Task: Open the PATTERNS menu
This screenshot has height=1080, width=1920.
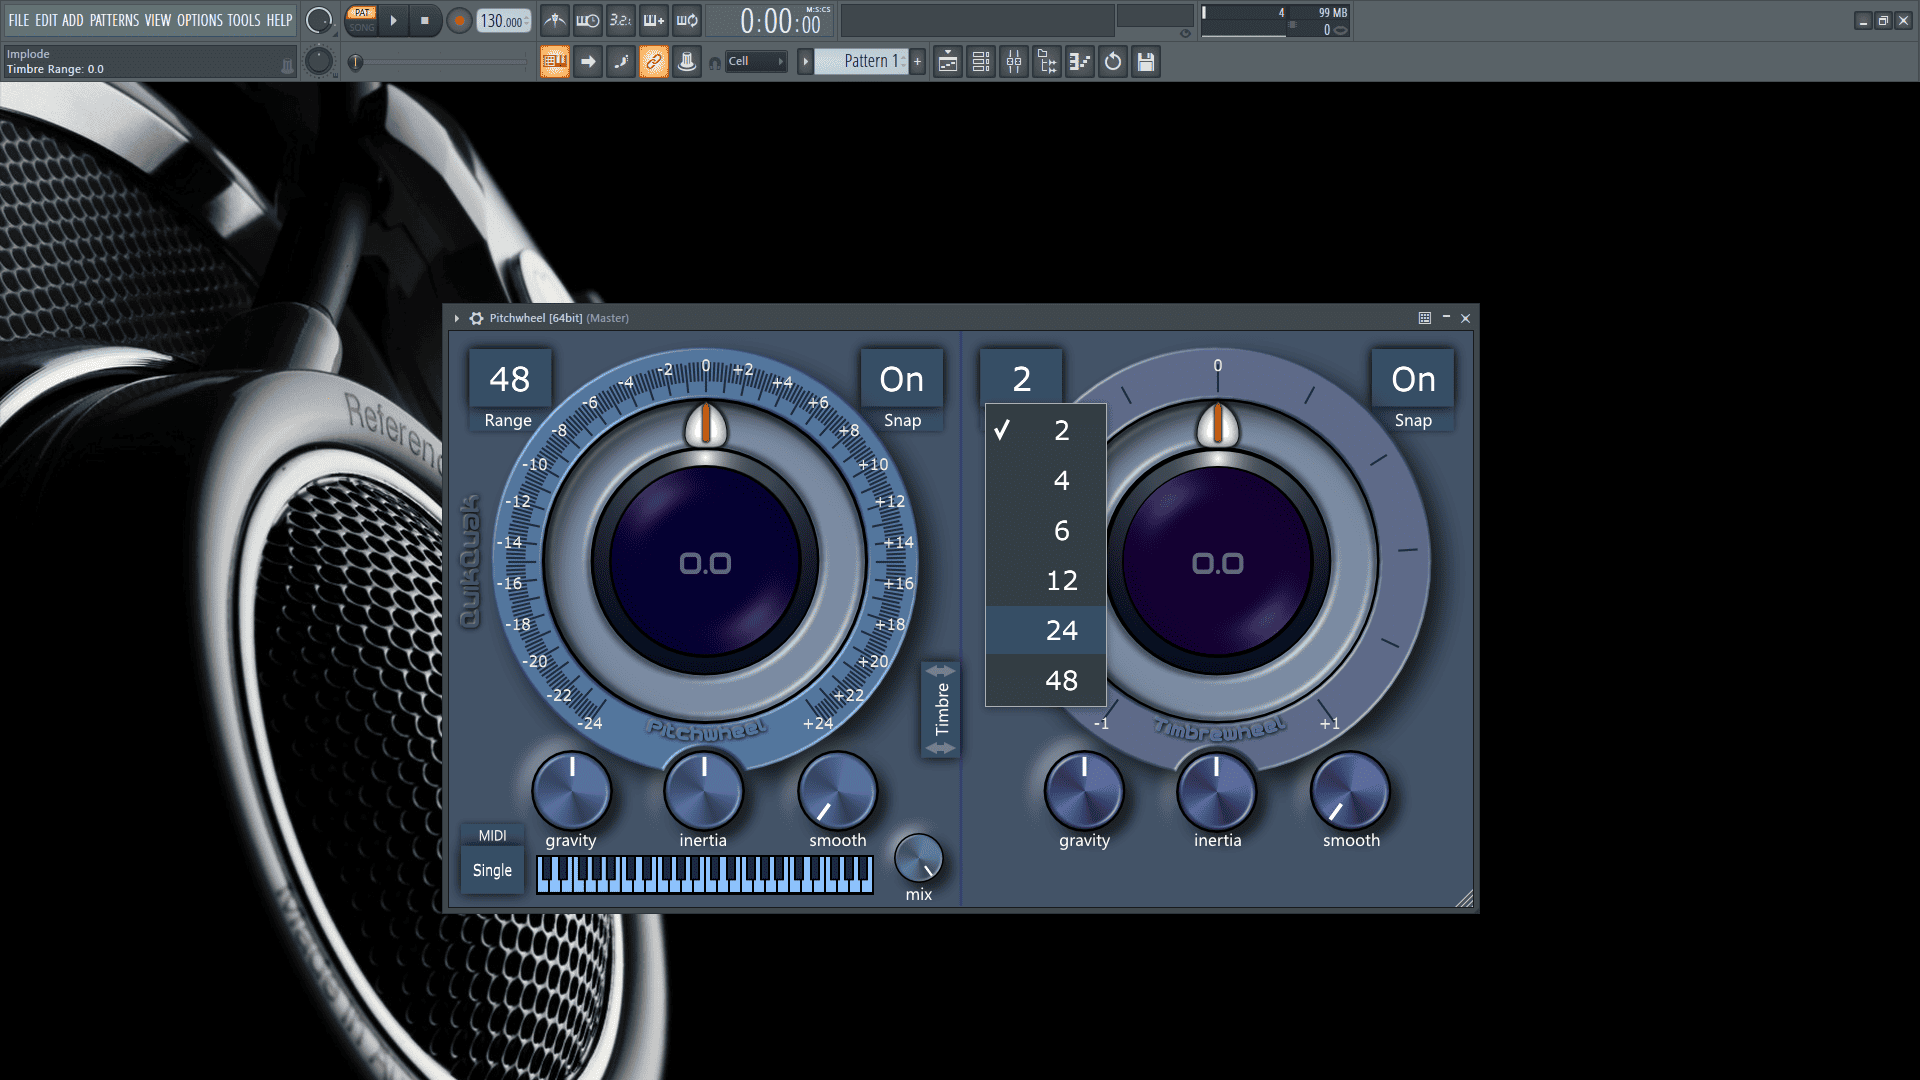Action: pyautogui.click(x=114, y=20)
